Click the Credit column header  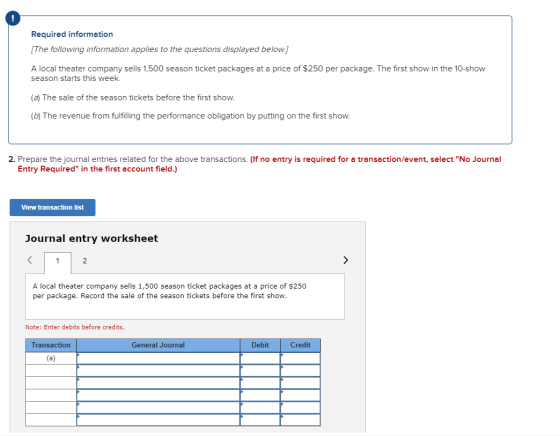click(x=300, y=345)
